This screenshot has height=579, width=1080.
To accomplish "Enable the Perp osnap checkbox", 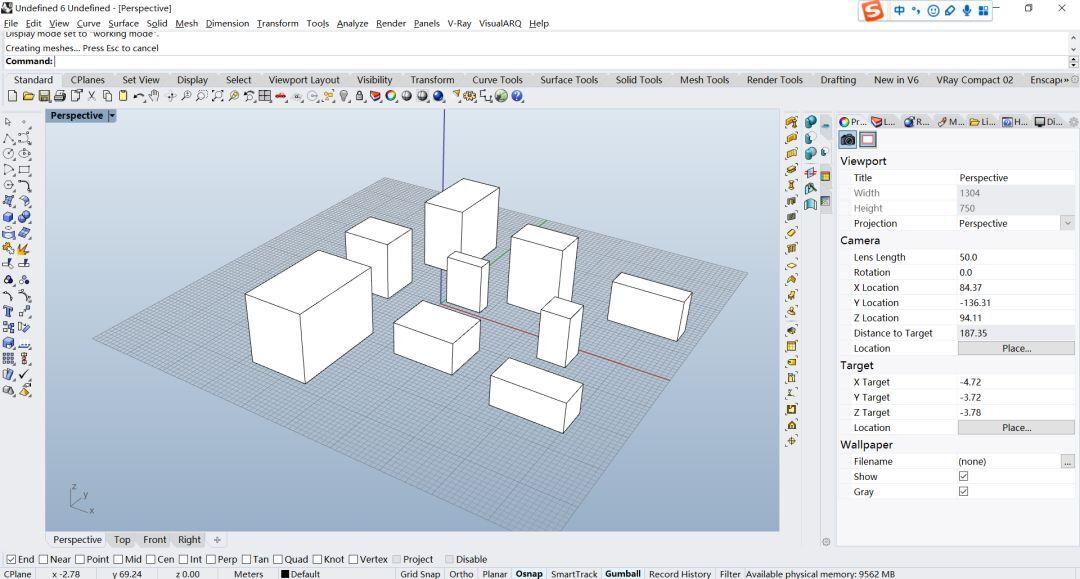I will [211, 559].
